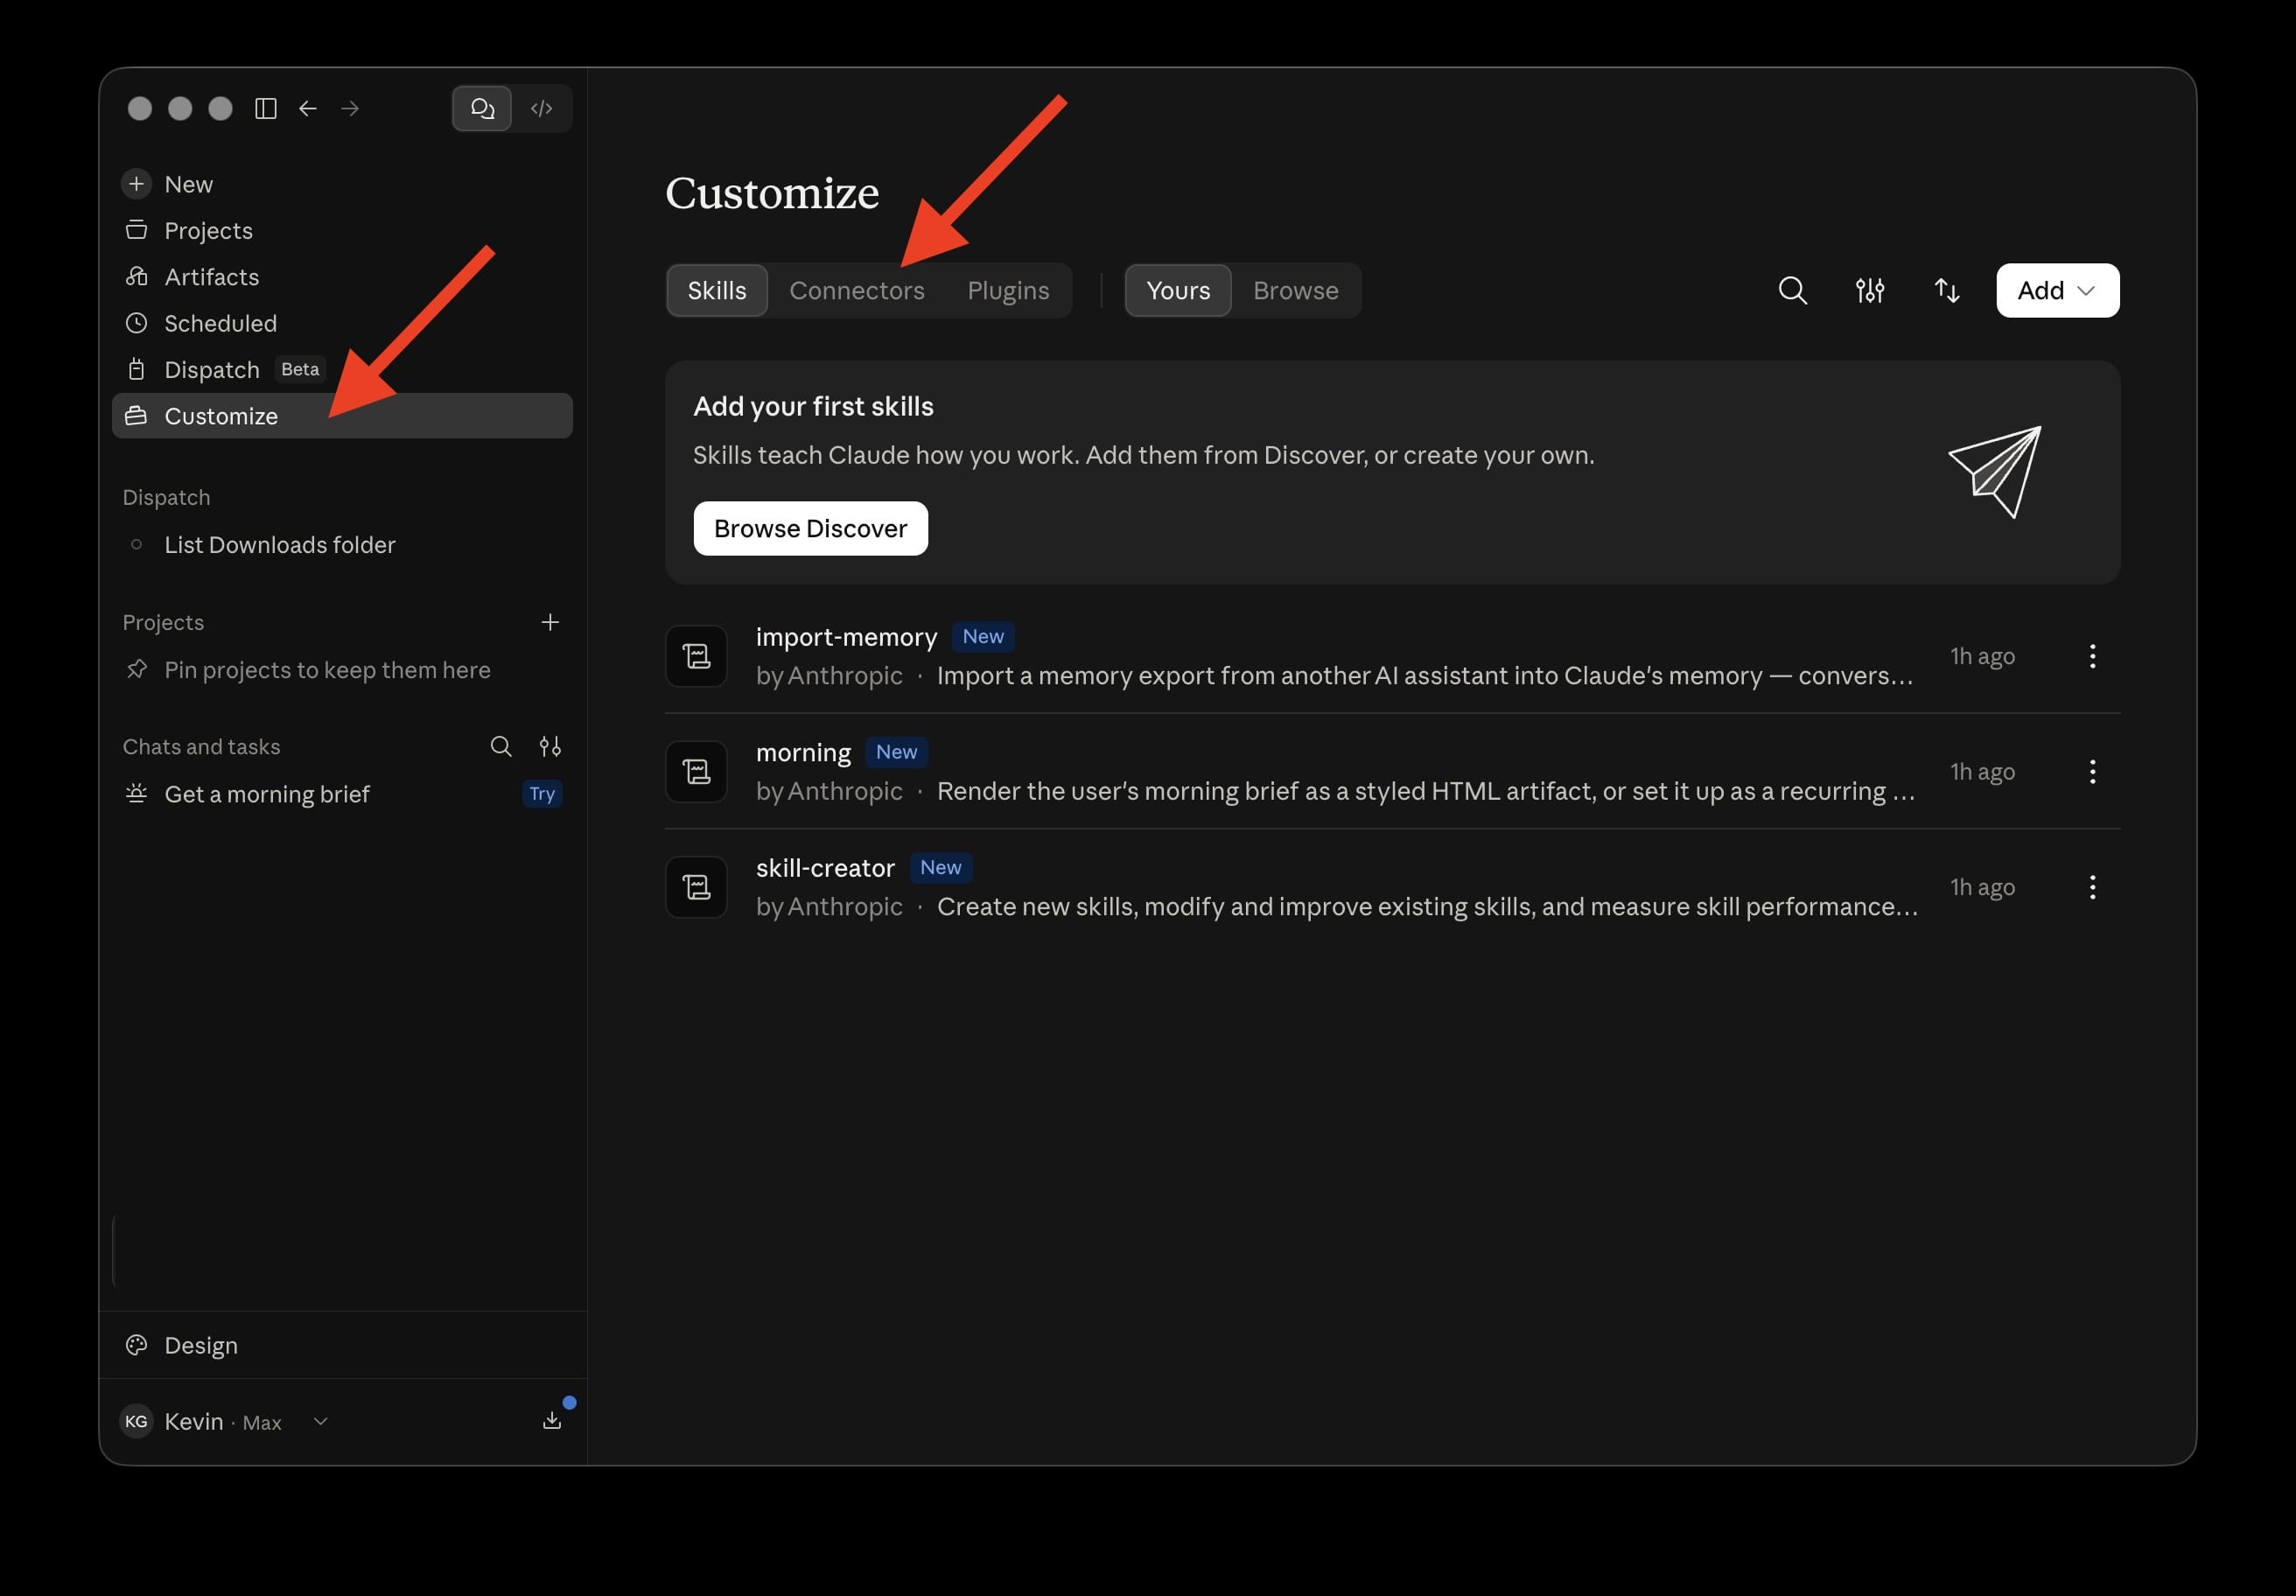Open the skill-creator skill name

[825, 867]
